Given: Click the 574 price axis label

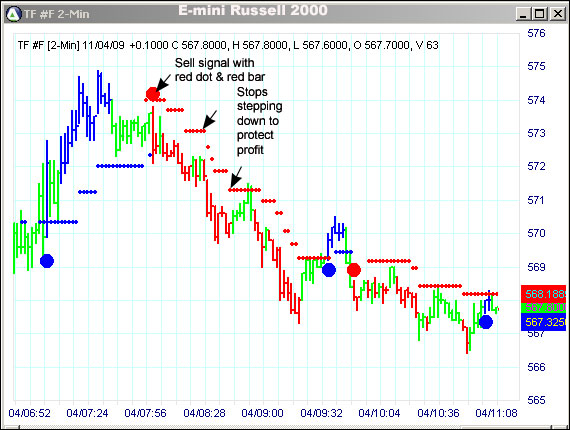Looking at the screenshot, I should tap(536, 100).
